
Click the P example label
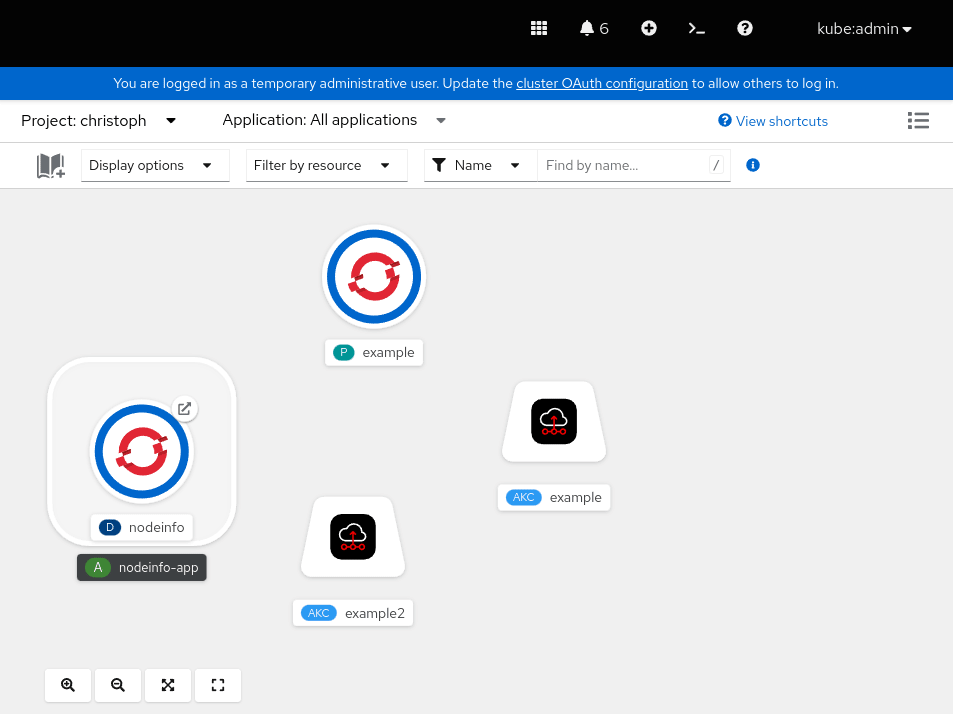[x=374, y=352]
